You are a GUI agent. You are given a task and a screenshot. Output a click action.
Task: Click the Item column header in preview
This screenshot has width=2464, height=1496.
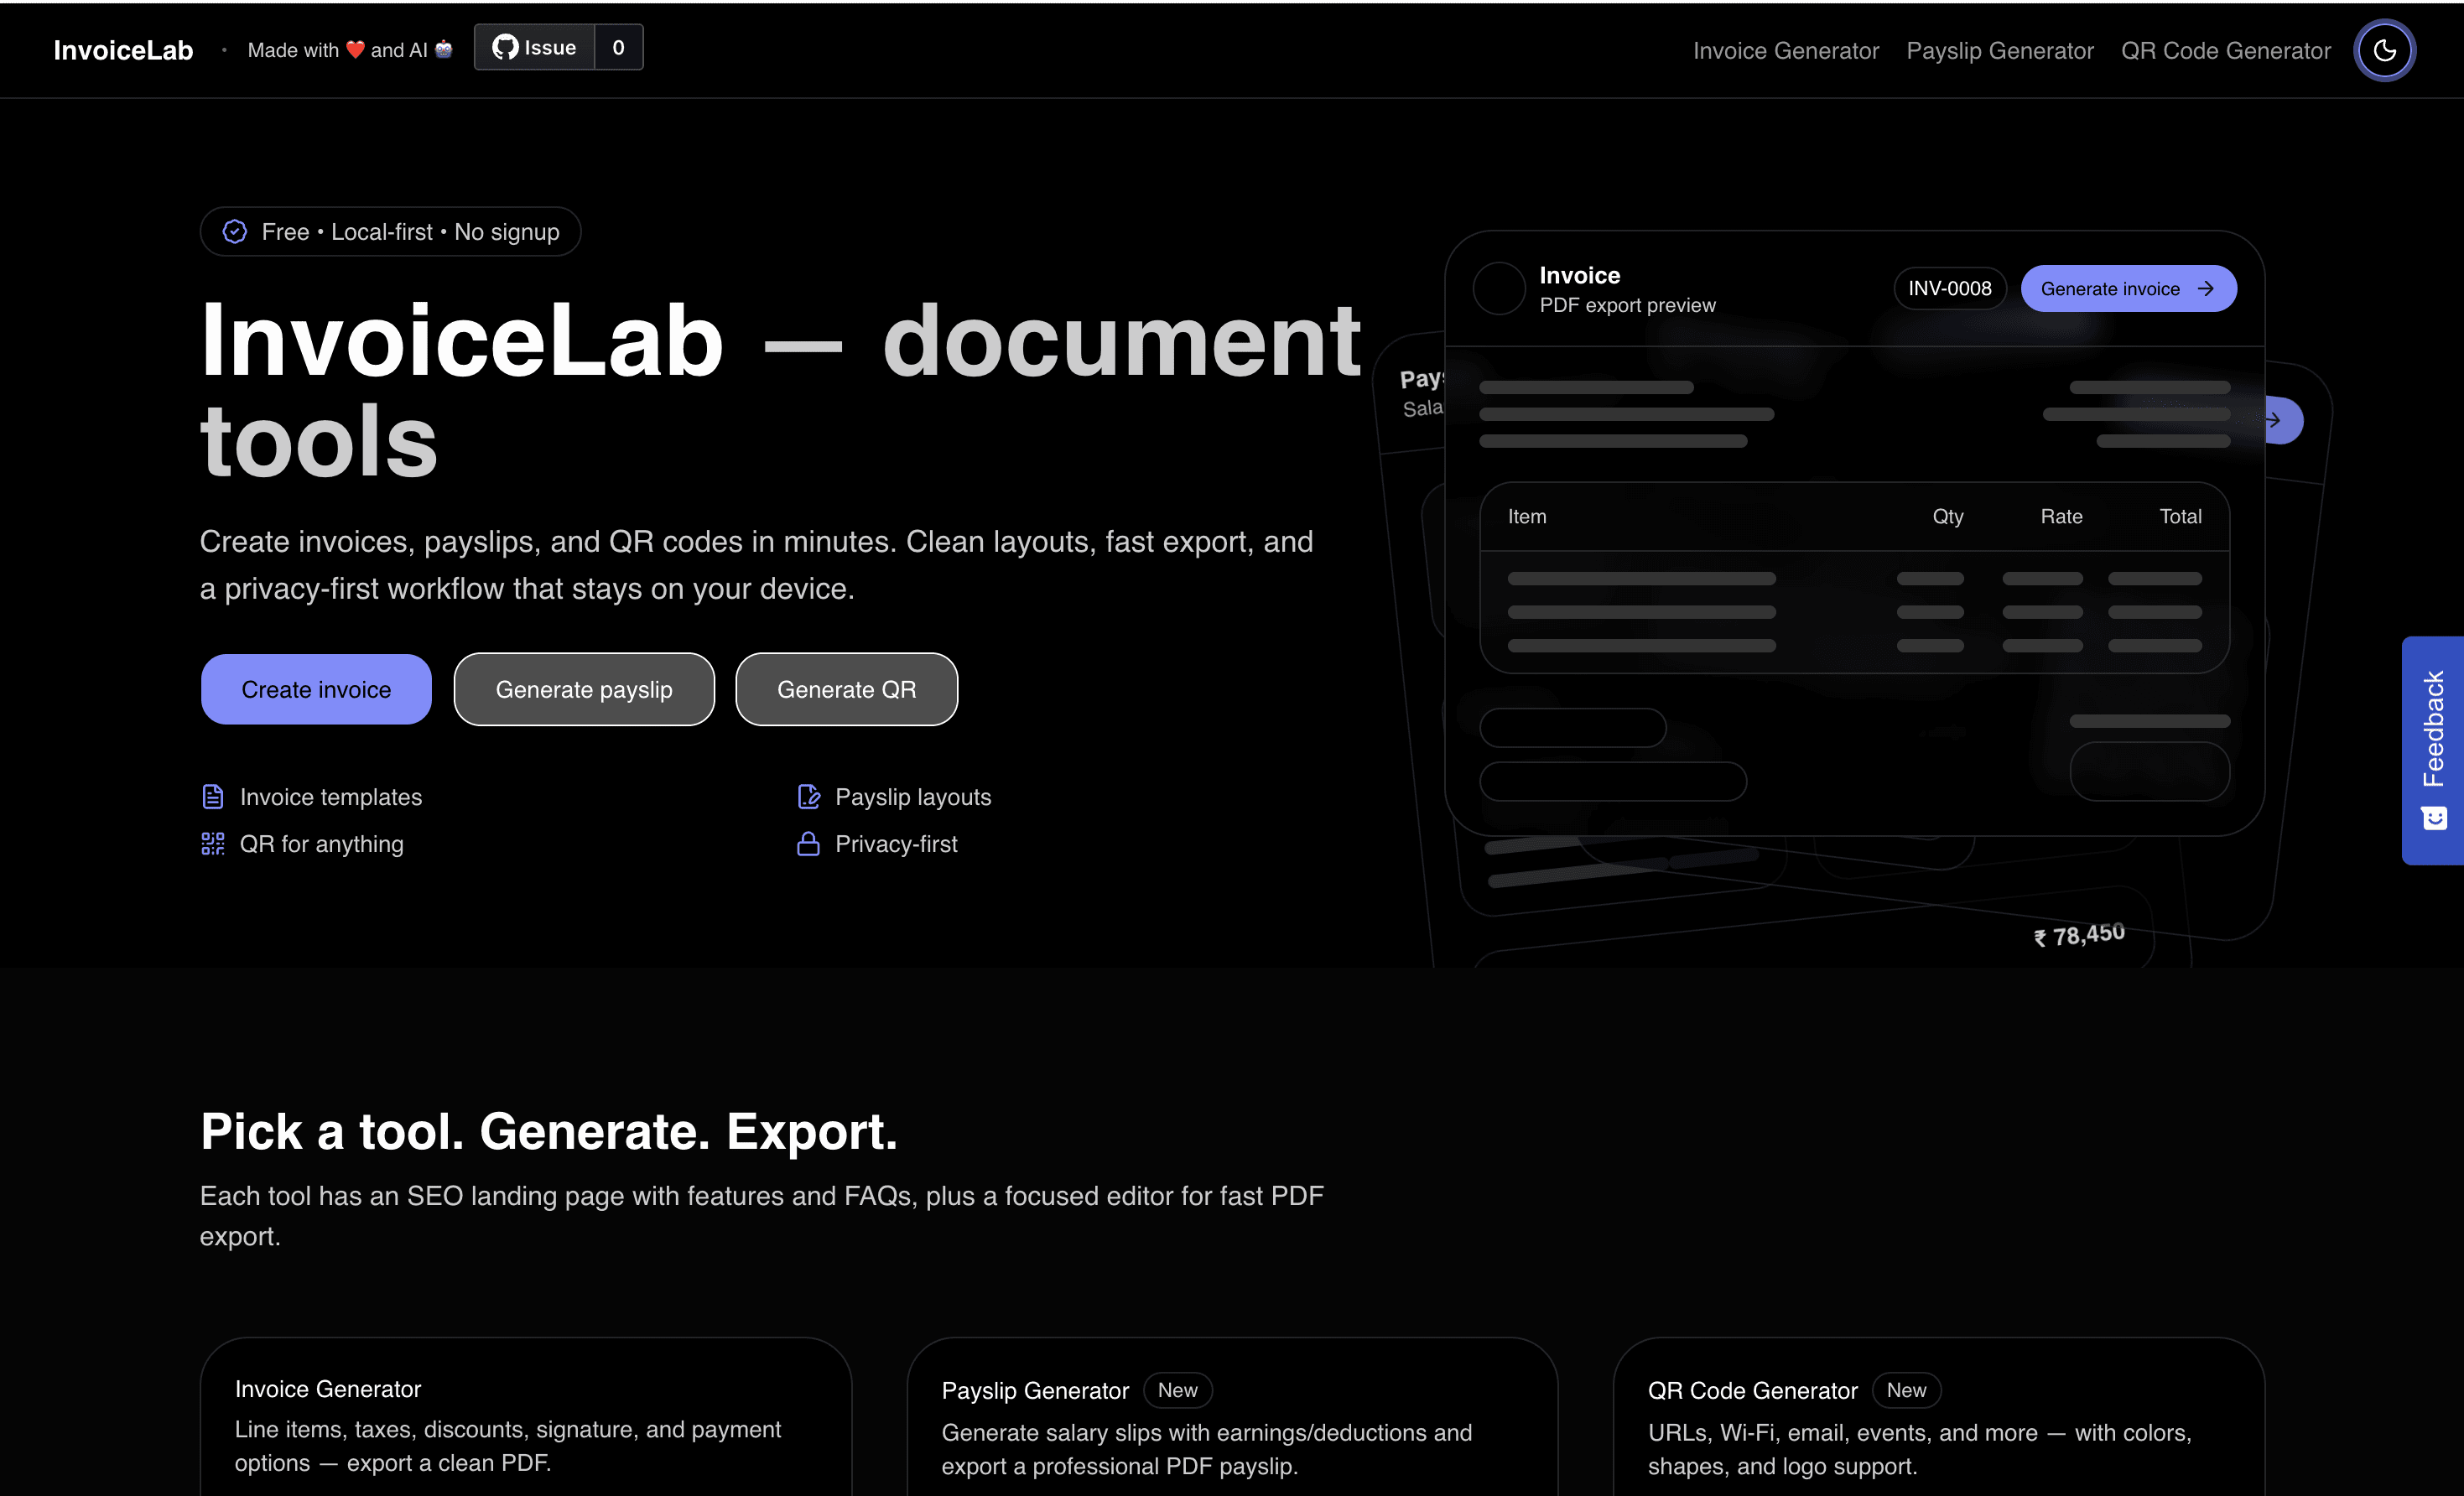[1526, 516]
